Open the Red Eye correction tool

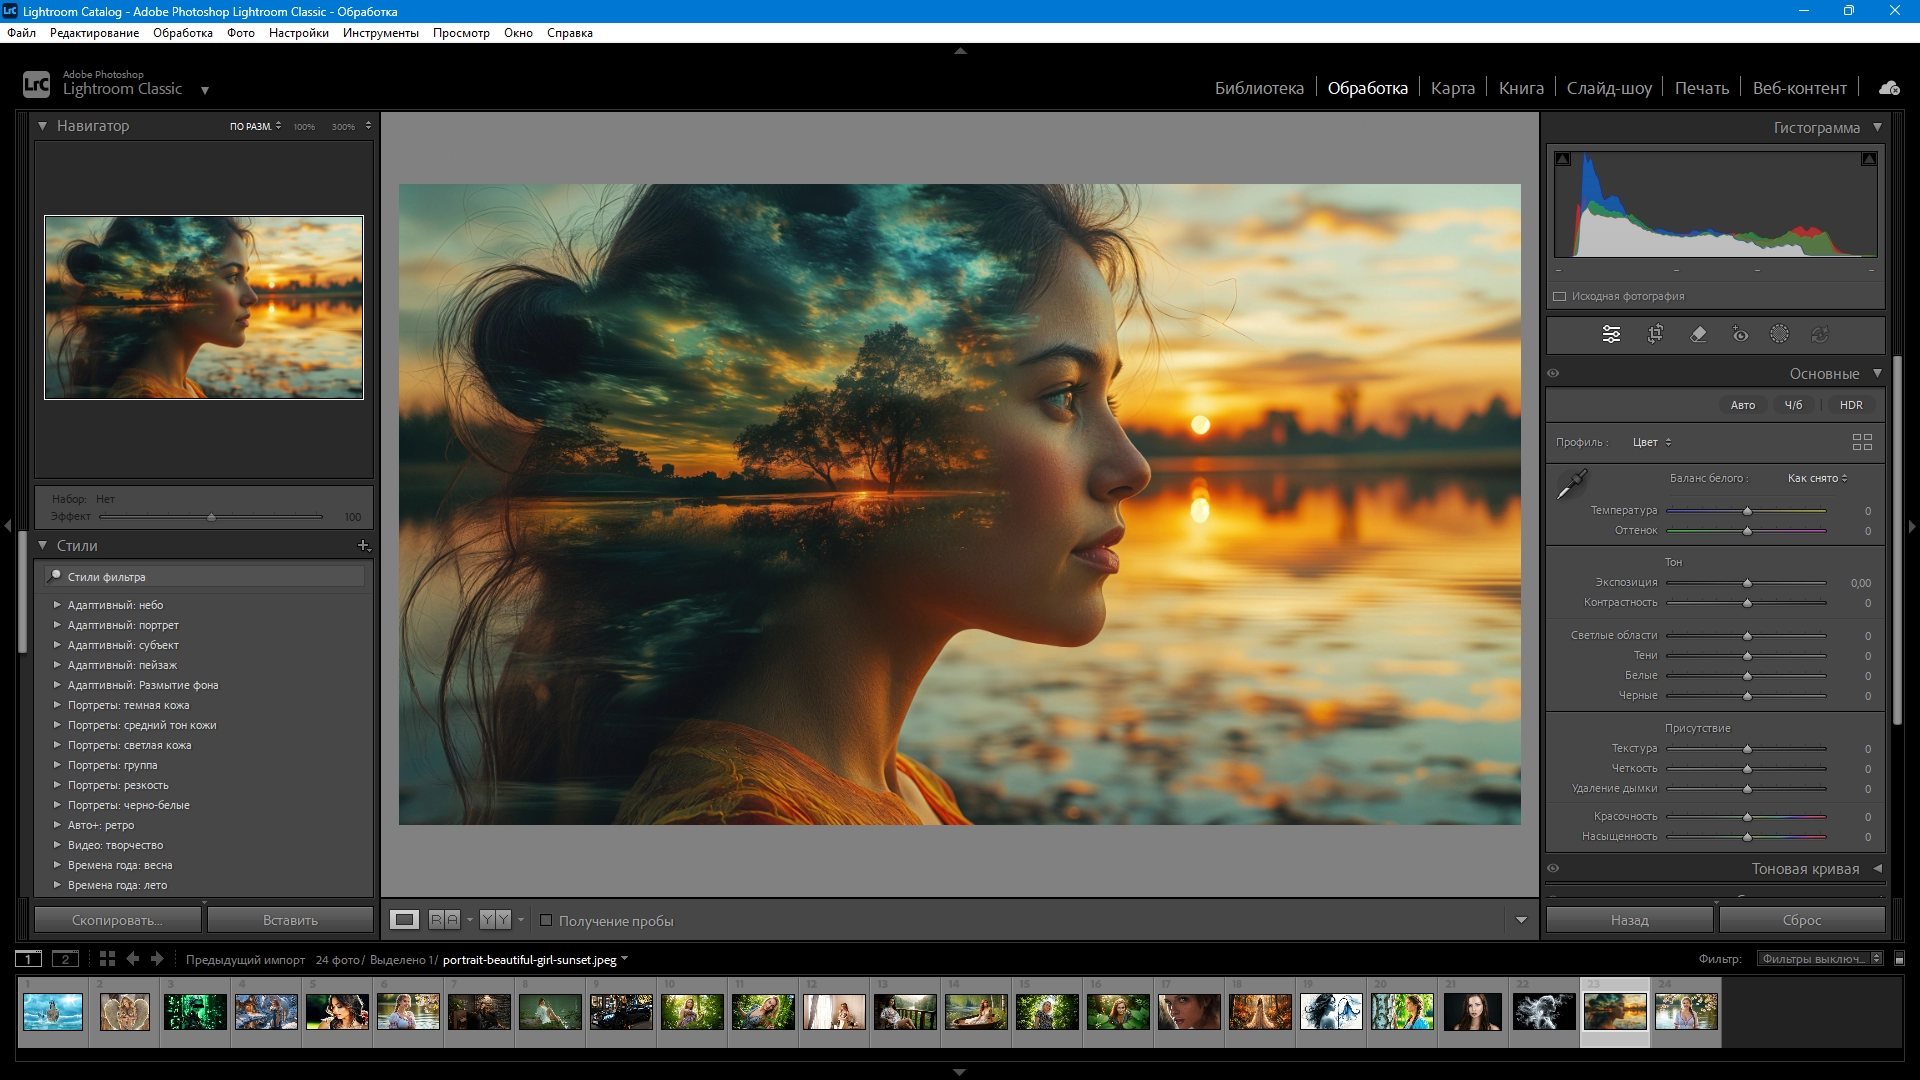[1740, 334]
